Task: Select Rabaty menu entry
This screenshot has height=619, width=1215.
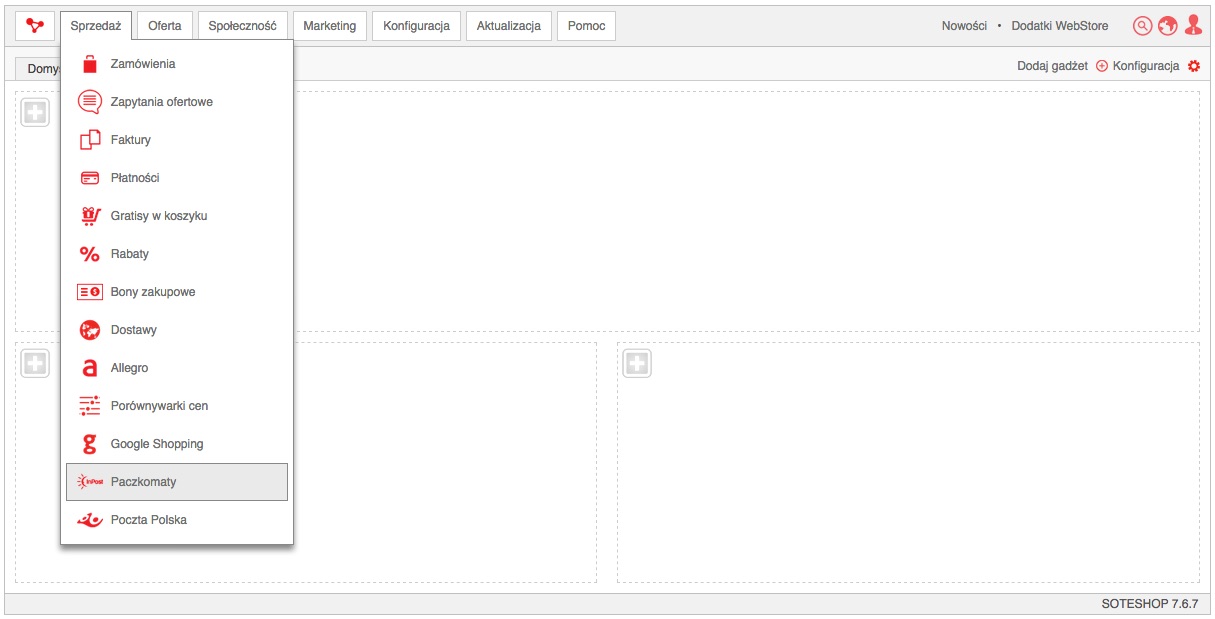Action: 177,254
